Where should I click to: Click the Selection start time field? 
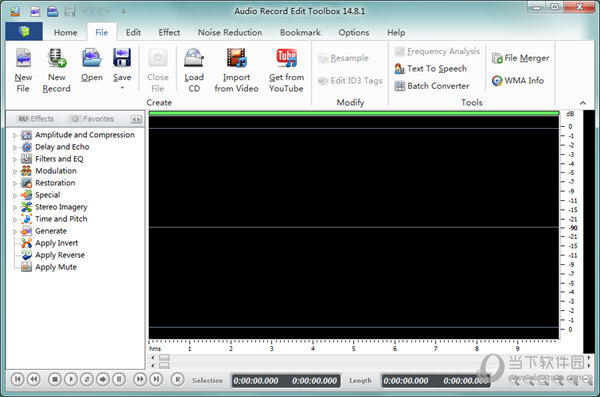(x=256, y=381)
